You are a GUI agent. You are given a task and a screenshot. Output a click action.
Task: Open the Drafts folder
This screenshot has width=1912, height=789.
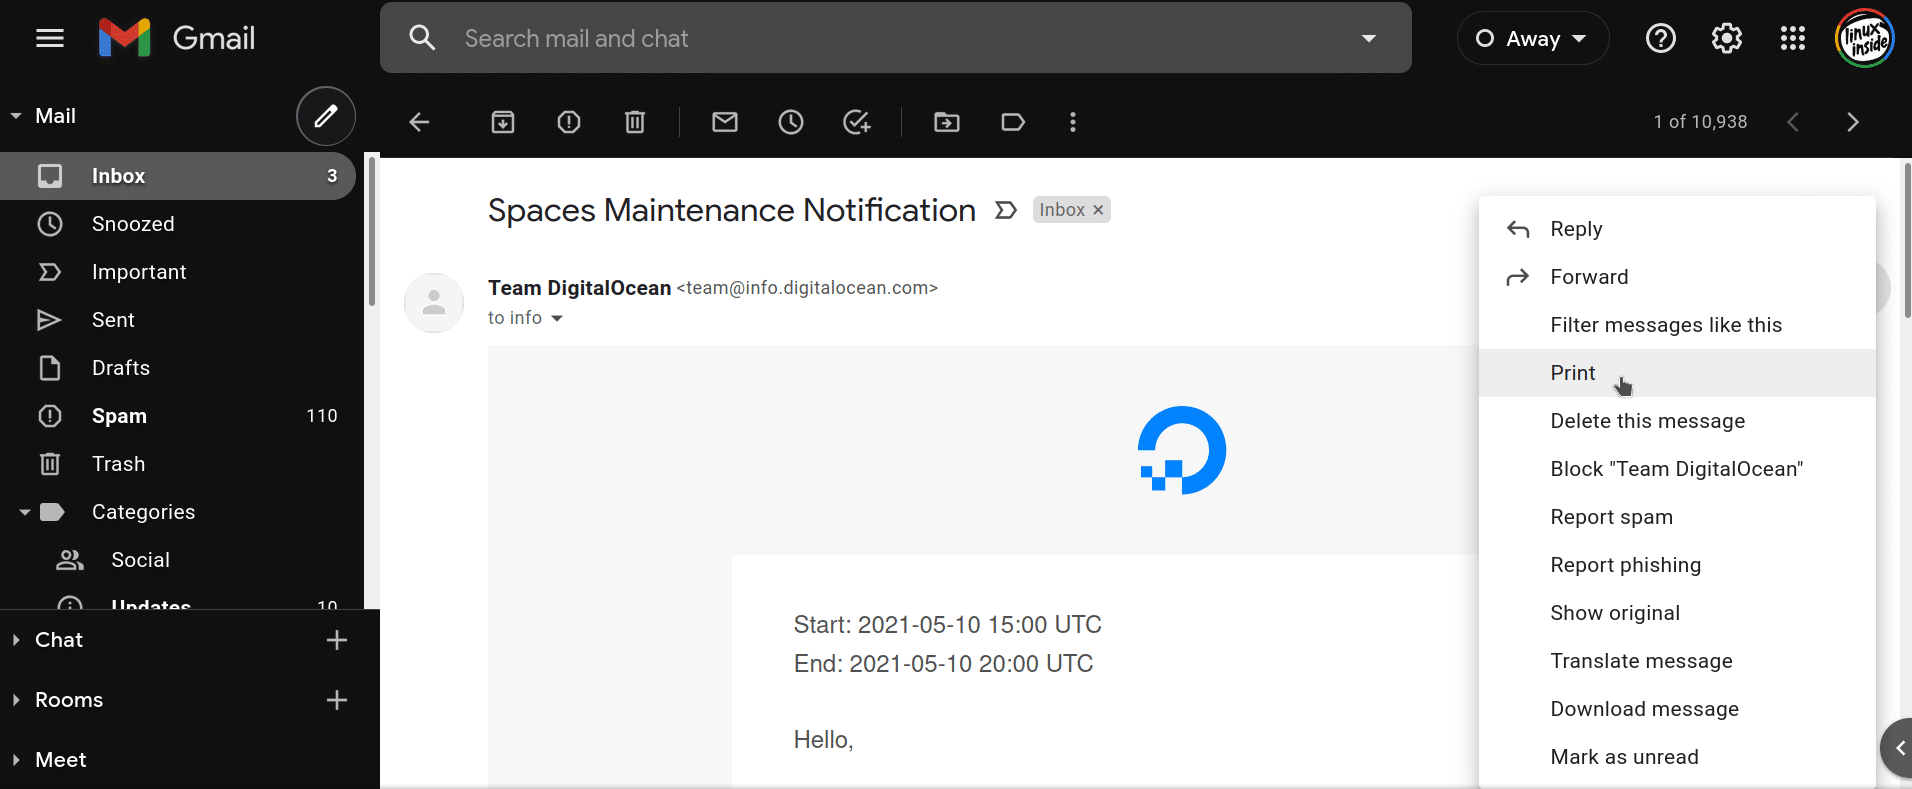pos(178,368)
